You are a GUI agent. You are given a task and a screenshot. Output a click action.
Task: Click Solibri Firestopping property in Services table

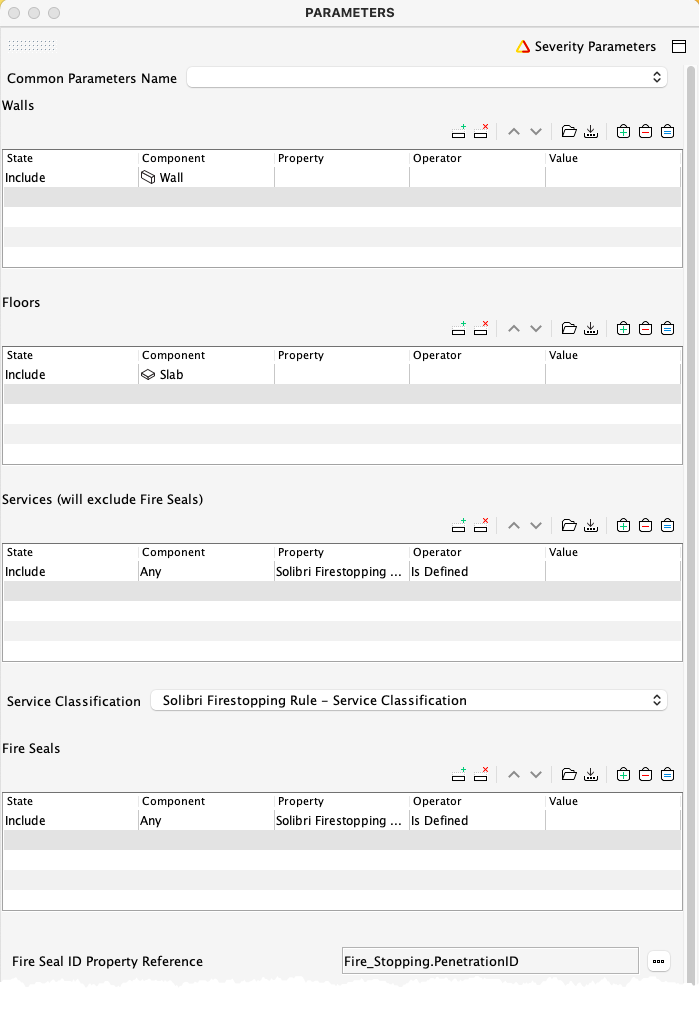(x=341, y=572)
